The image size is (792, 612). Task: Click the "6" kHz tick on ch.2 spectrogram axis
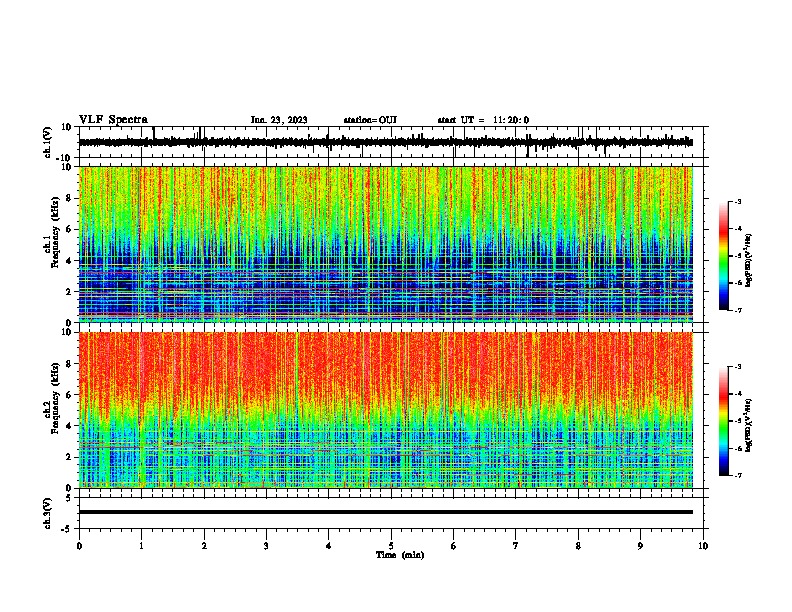click(70, 395)
